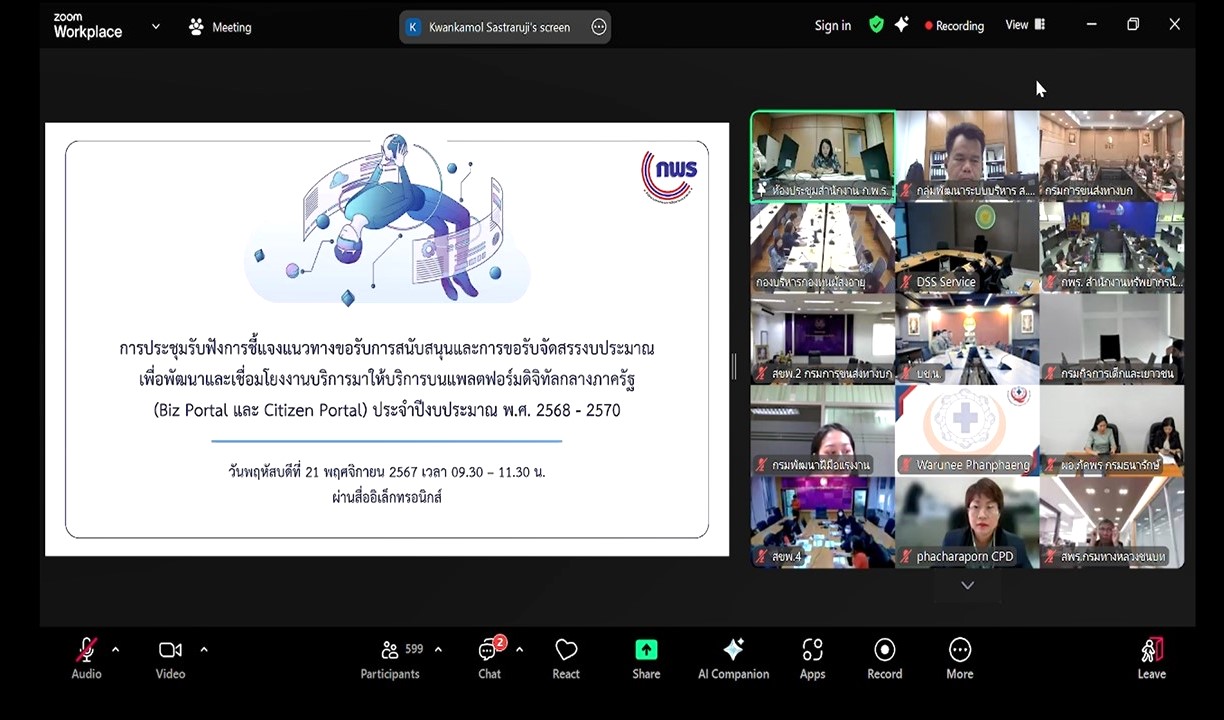The width and height of the screenshot is (1224, 720).
Task: Open the Chat panel
Action: [x=489, y=659]
